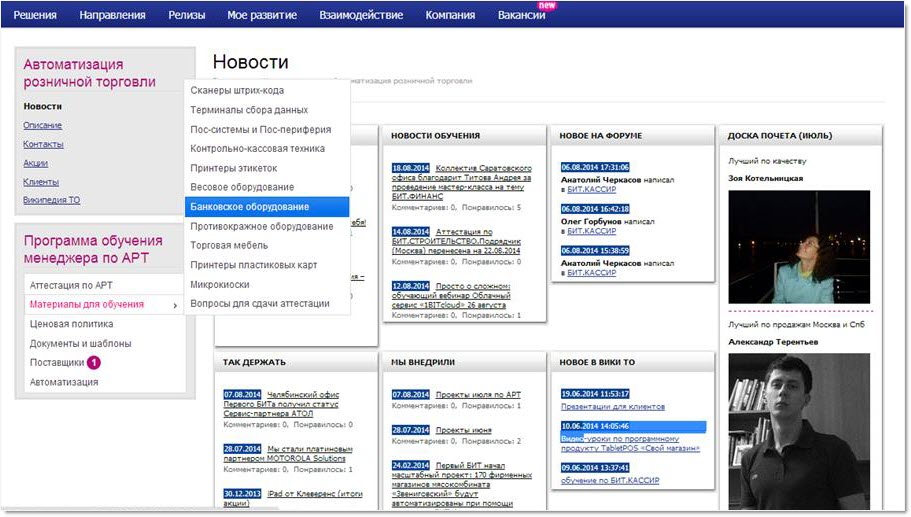
Task: Expand the Материалы для обучения submenu arrow
Action: tap(176, 305)
